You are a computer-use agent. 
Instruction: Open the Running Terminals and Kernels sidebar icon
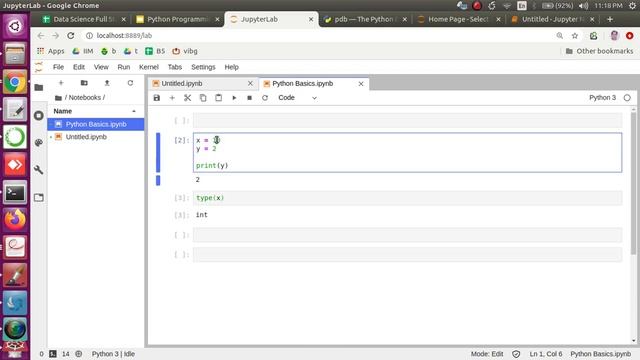(x=39, y=116)
